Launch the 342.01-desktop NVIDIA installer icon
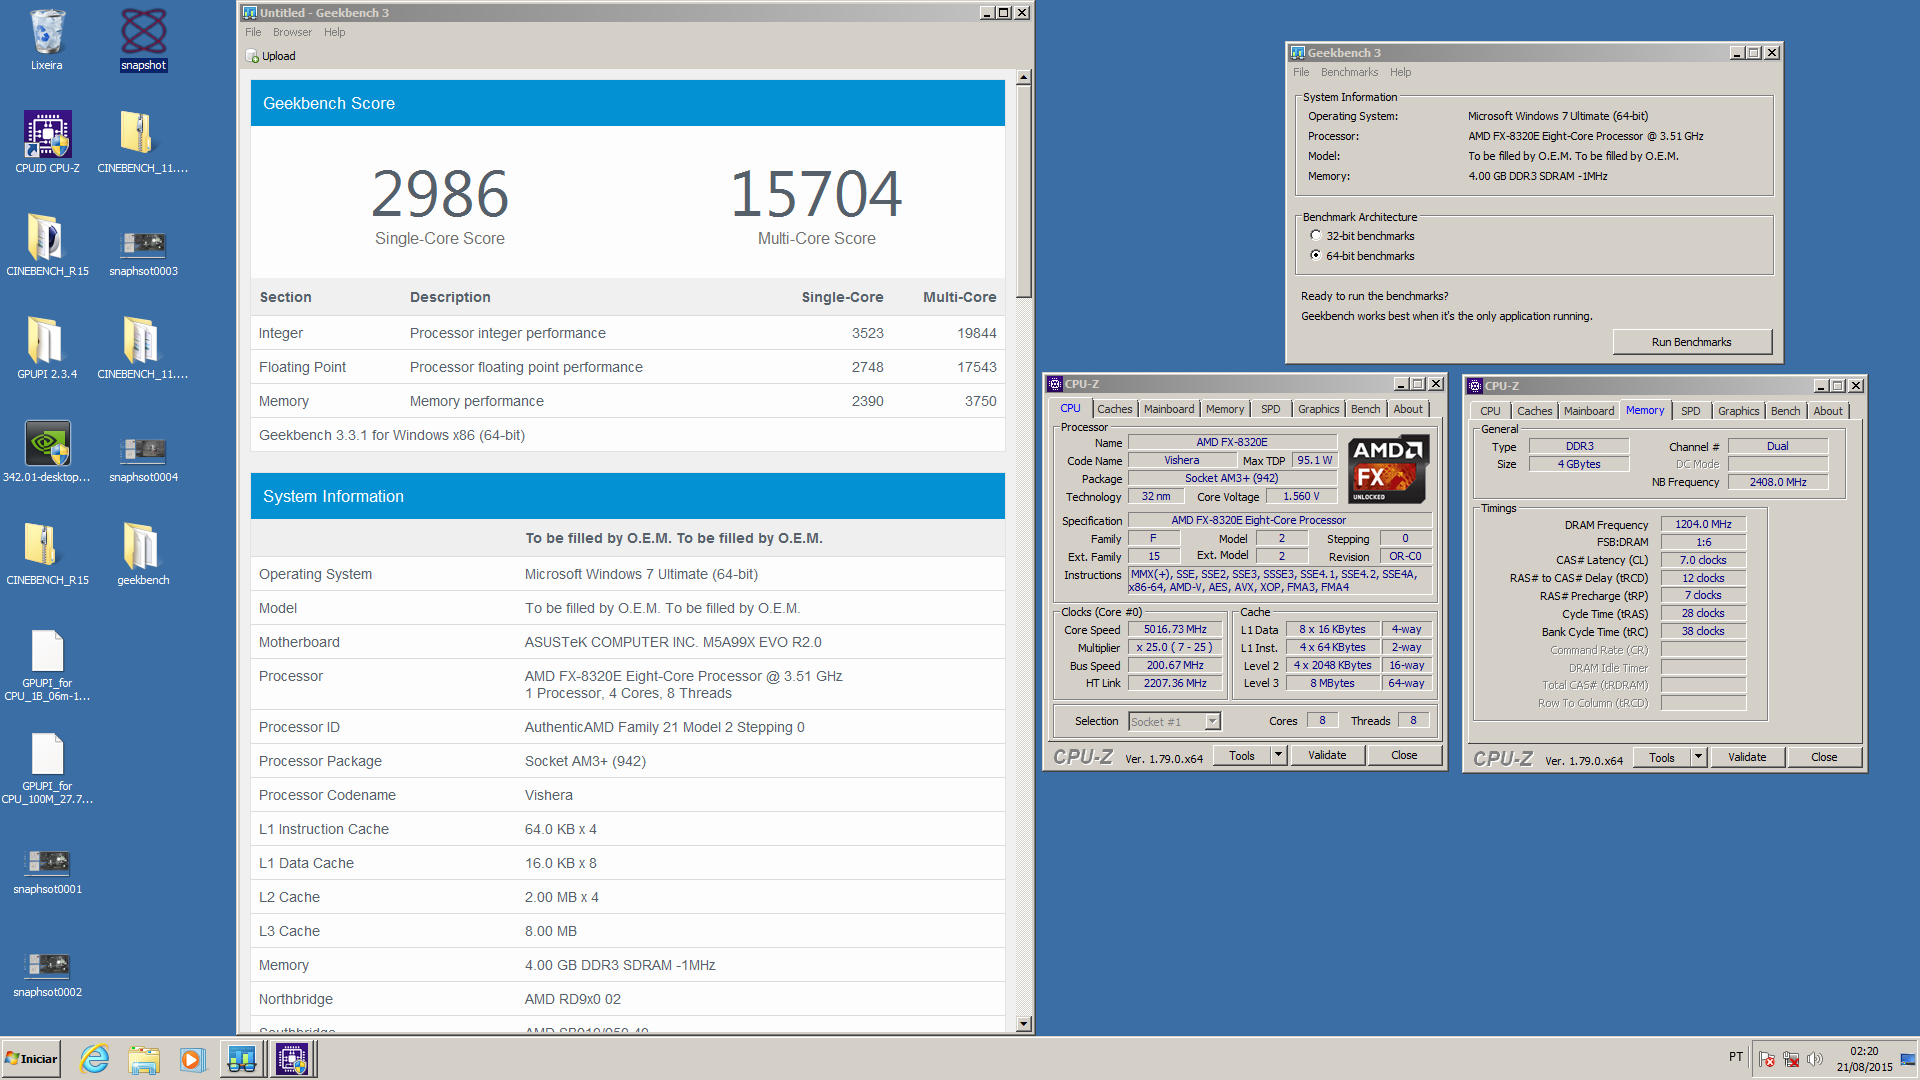 coord(47,452)
